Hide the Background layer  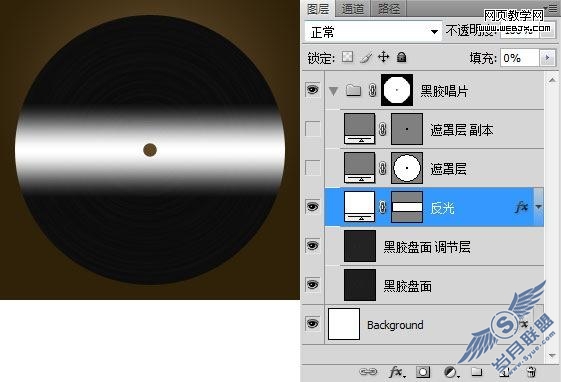pyautogui.click(x=312, y=324)
